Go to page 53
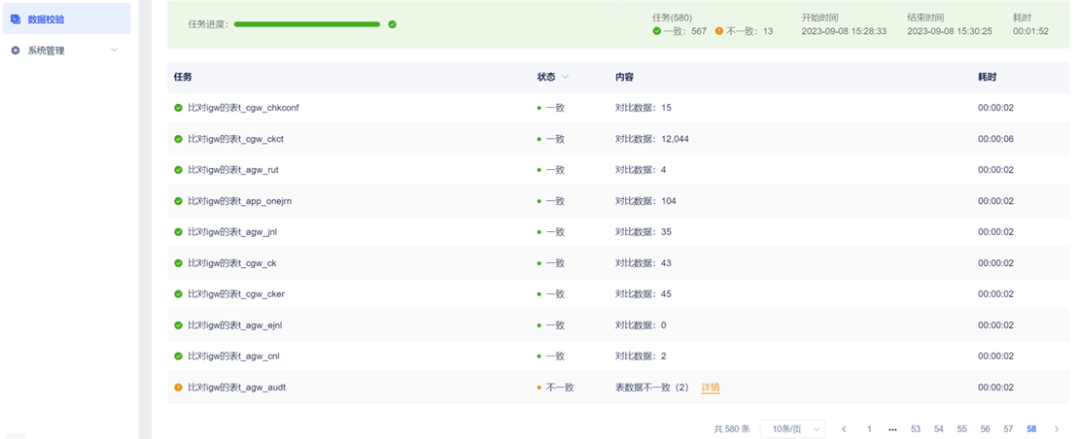The width and height of the screenshot is (1080, 439). tap(915, 429)
